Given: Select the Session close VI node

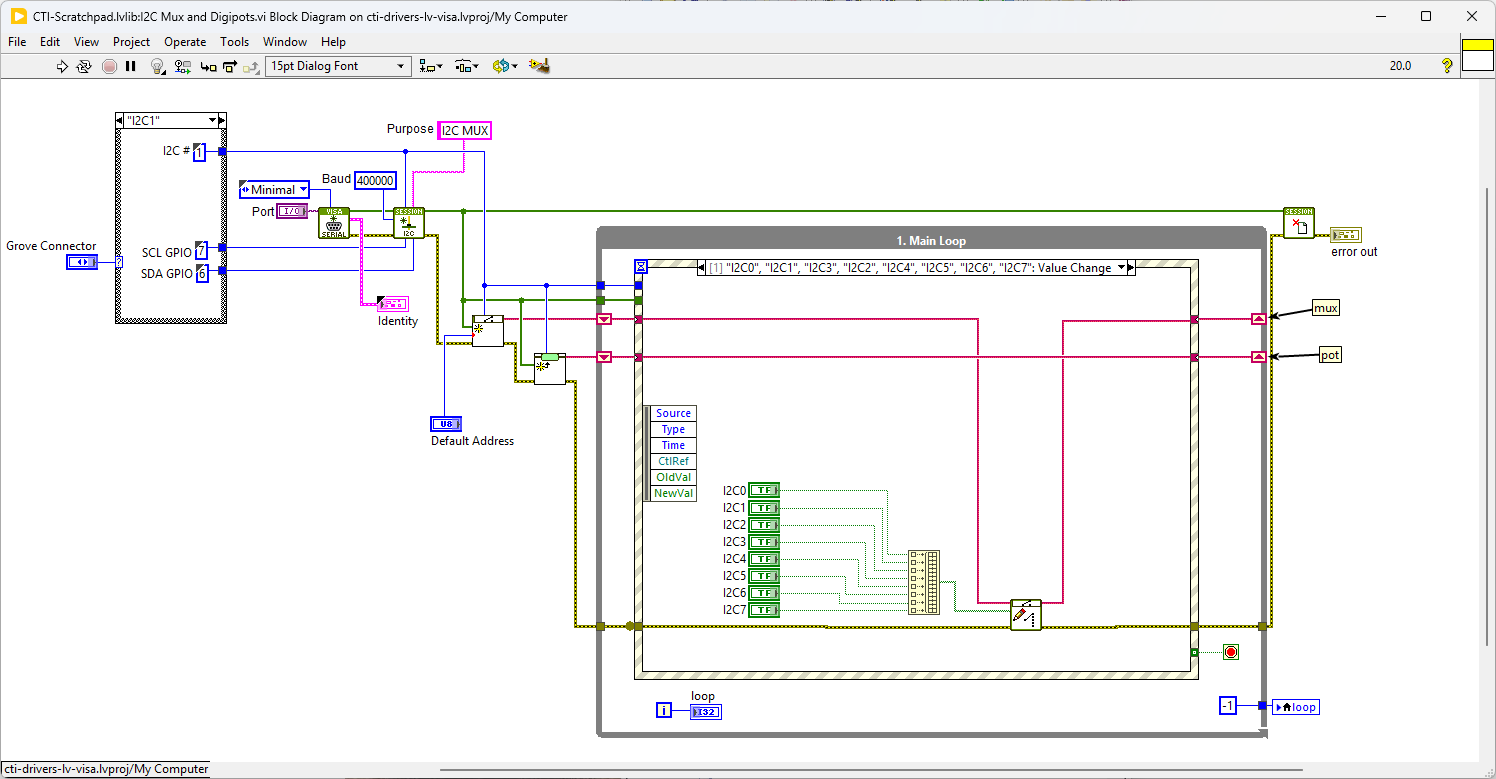Looking at the screenshot, I should click(x=1299, y=223).
